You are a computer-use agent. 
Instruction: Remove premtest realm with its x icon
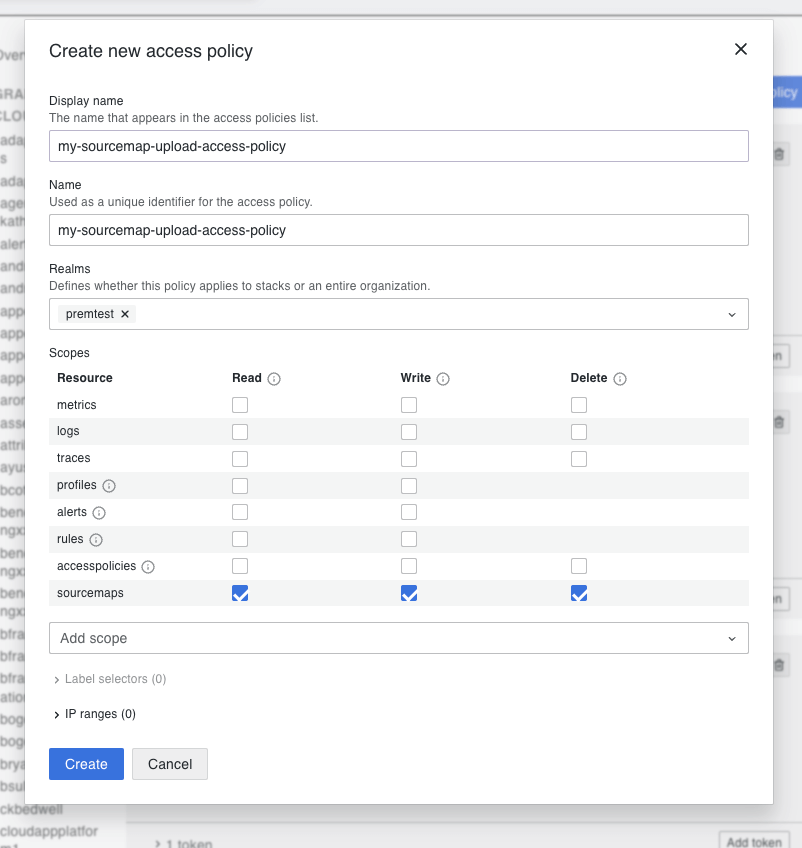pyautogui.click(x=125, y=314)
